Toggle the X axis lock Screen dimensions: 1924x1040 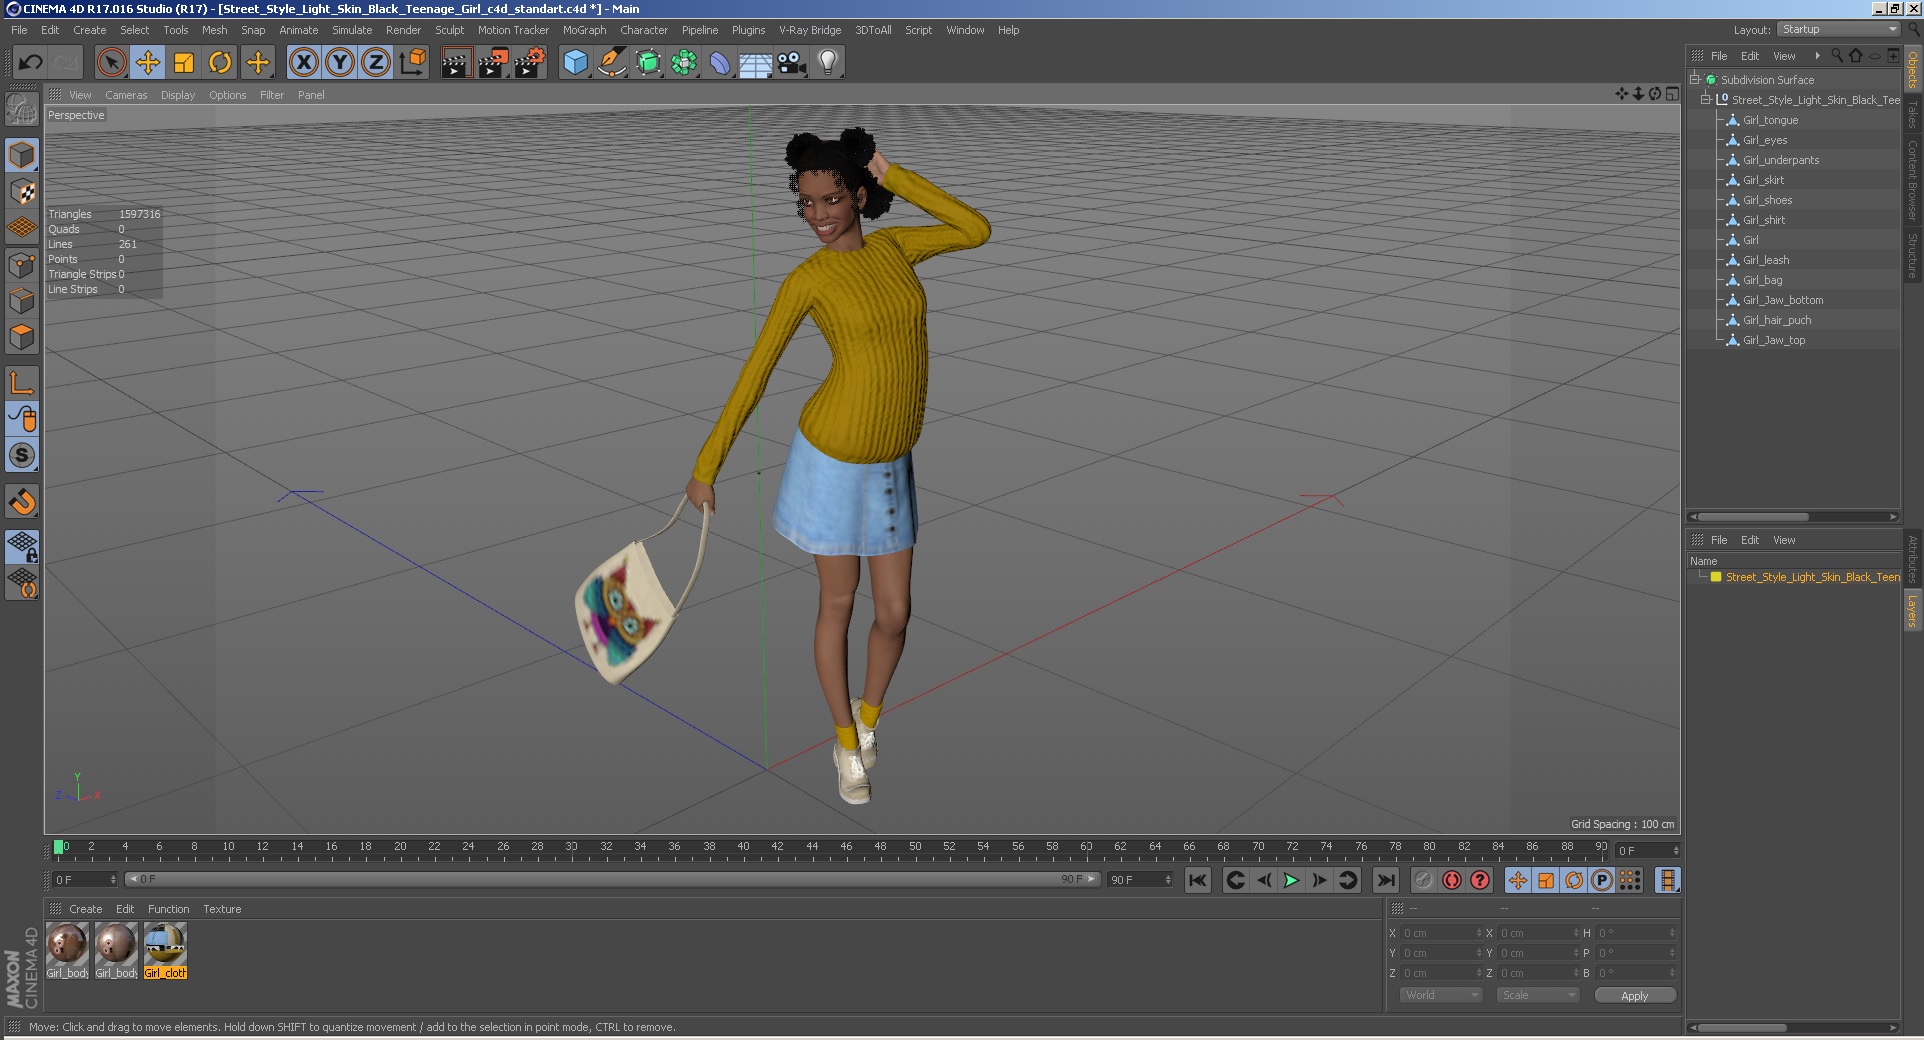coord(304,62)
